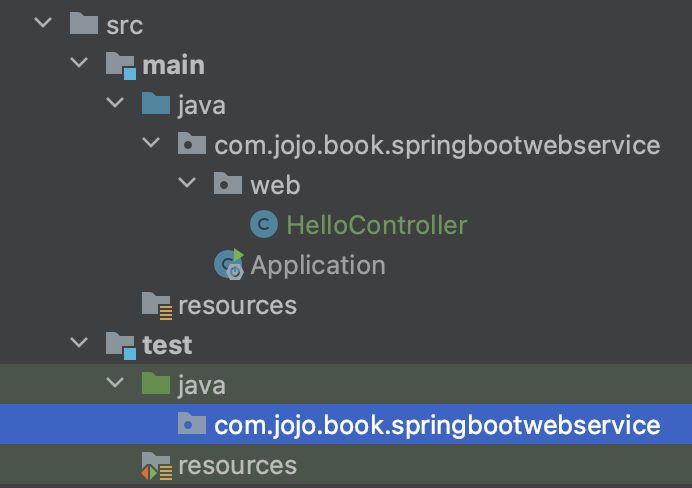The image size is (692, 488).
Task: Click the web package icon
Action: point(228,183)
